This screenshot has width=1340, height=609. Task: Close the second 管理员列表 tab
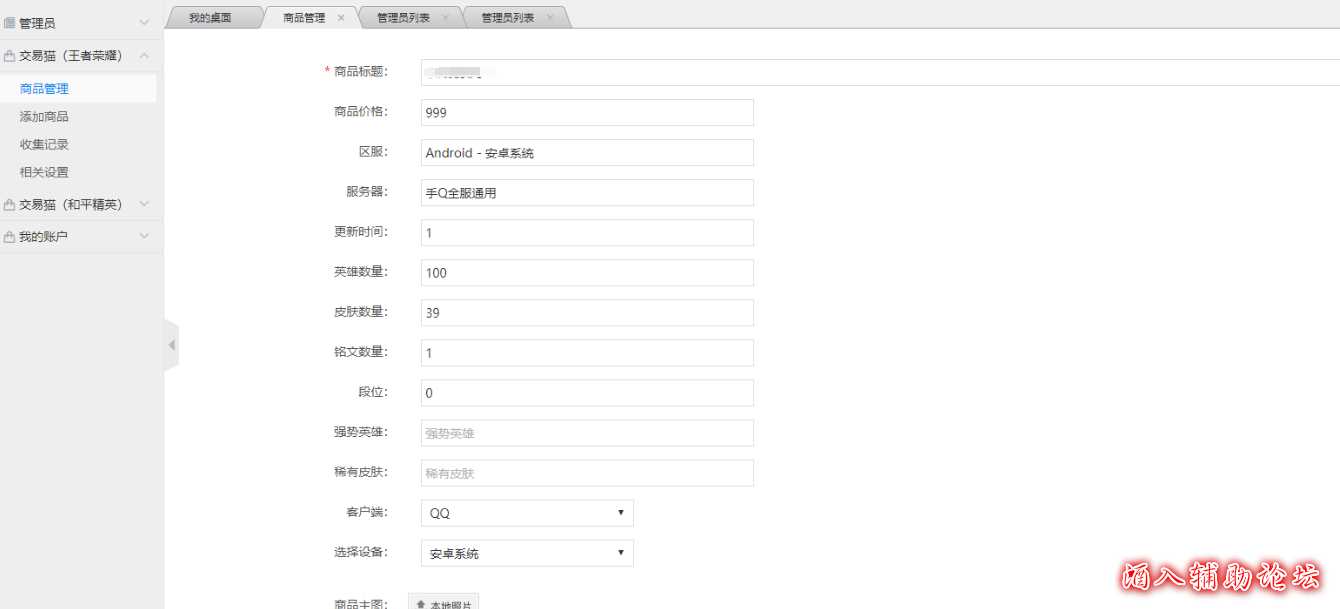click(x=549, y=18)
